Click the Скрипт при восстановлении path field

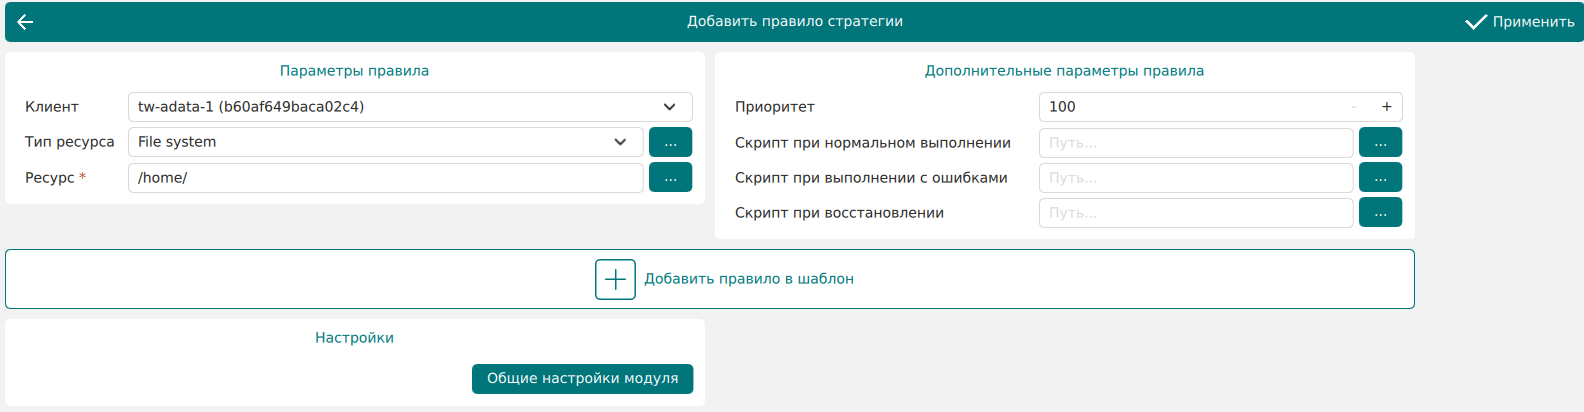tap(1195, 213)
